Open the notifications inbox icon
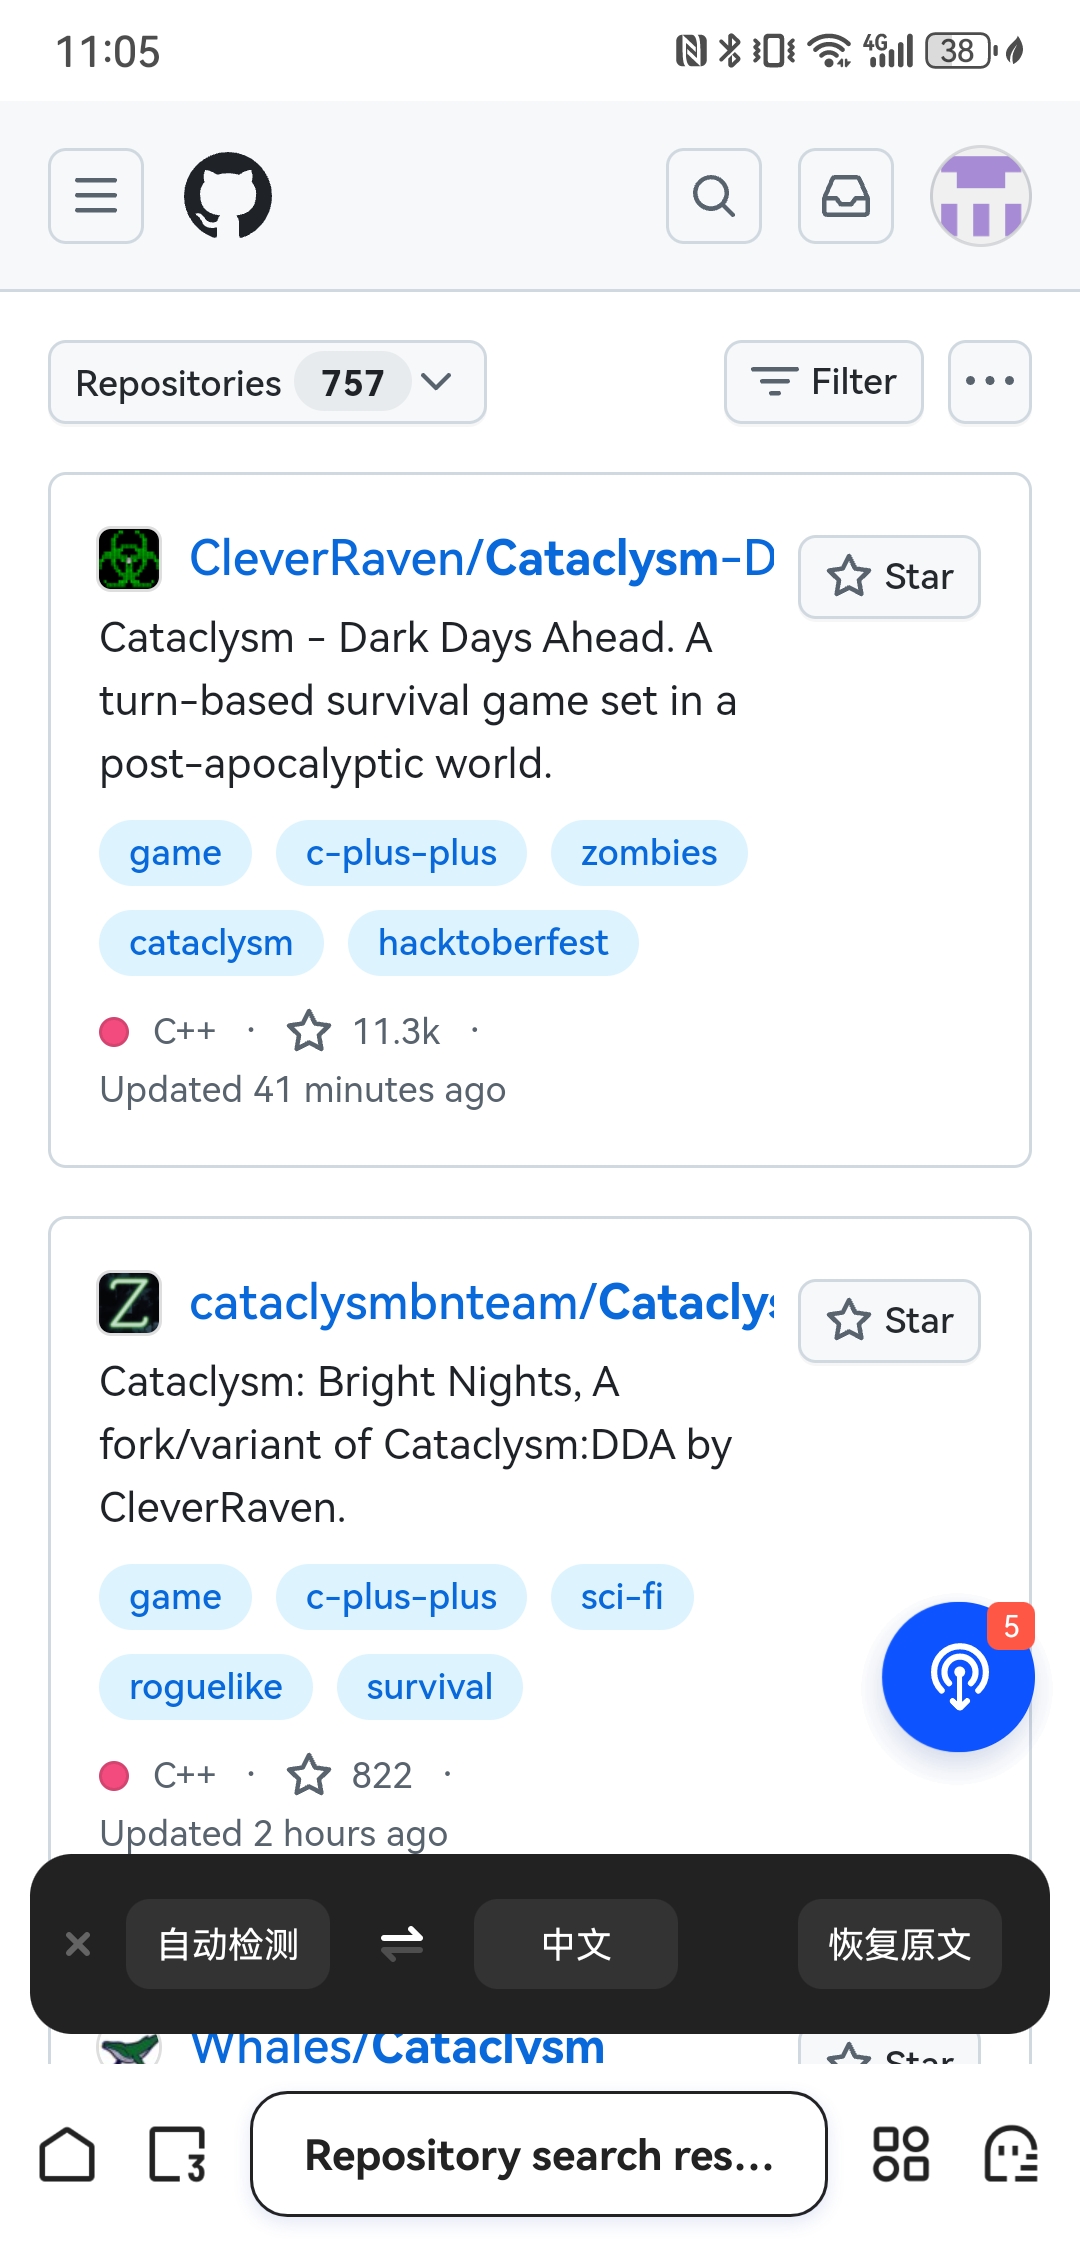Image resolution: width=1080 pixels, height=2244 pixels. [846, 196]
